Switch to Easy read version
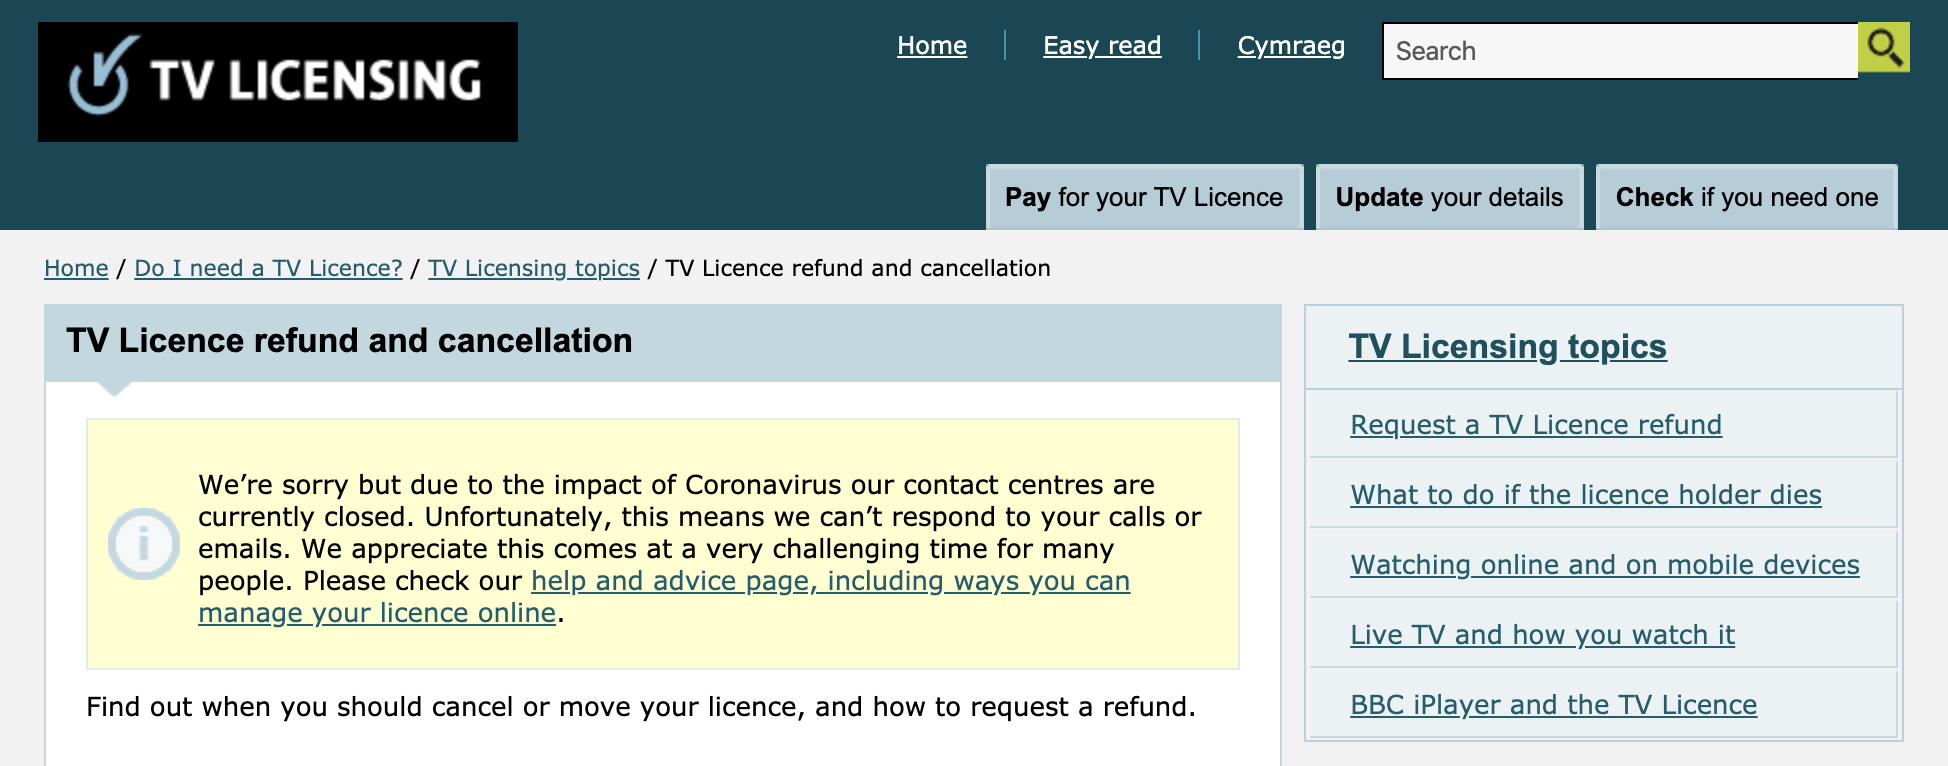Image resolution: width=1948 pixels, height=766 pixels. (1102, 46)
